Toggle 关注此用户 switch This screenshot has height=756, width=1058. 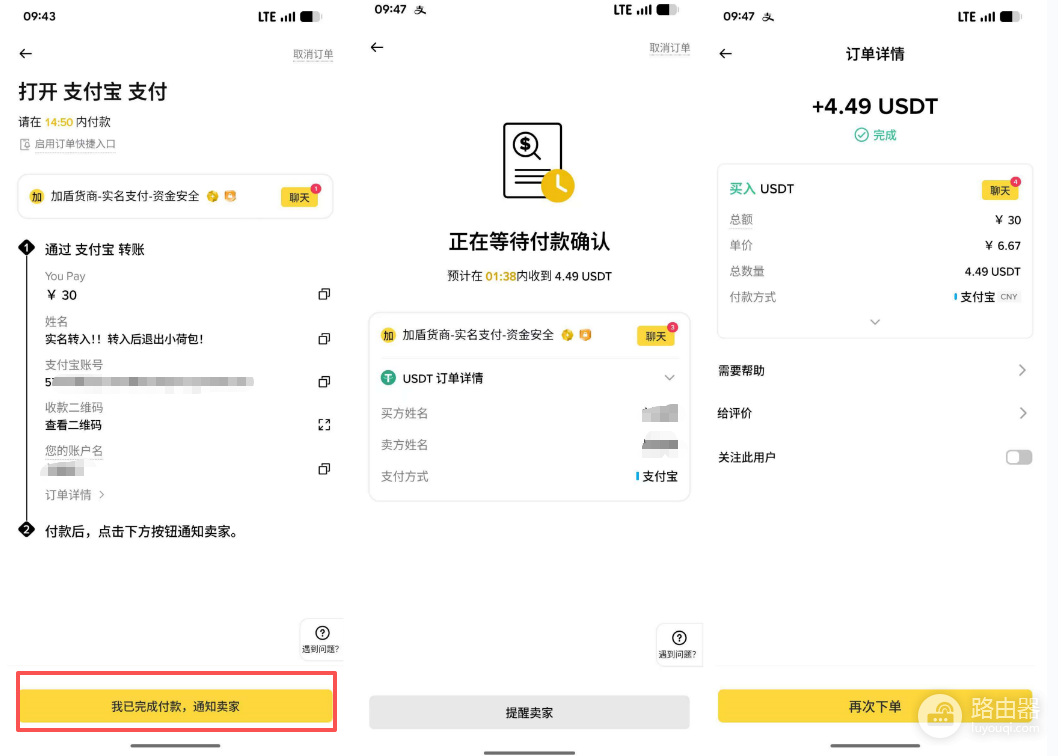1019,457
